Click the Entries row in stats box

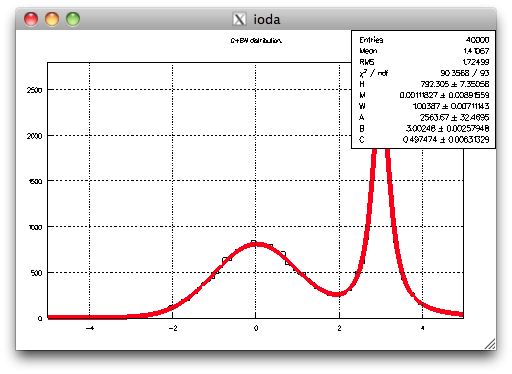click(x=424, y=40)
